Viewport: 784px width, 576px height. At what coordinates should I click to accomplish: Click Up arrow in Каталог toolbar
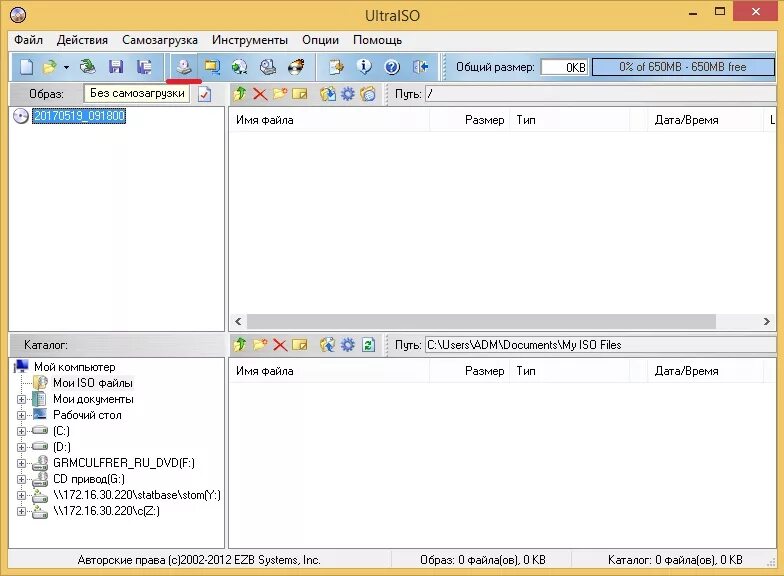point(240,344)
